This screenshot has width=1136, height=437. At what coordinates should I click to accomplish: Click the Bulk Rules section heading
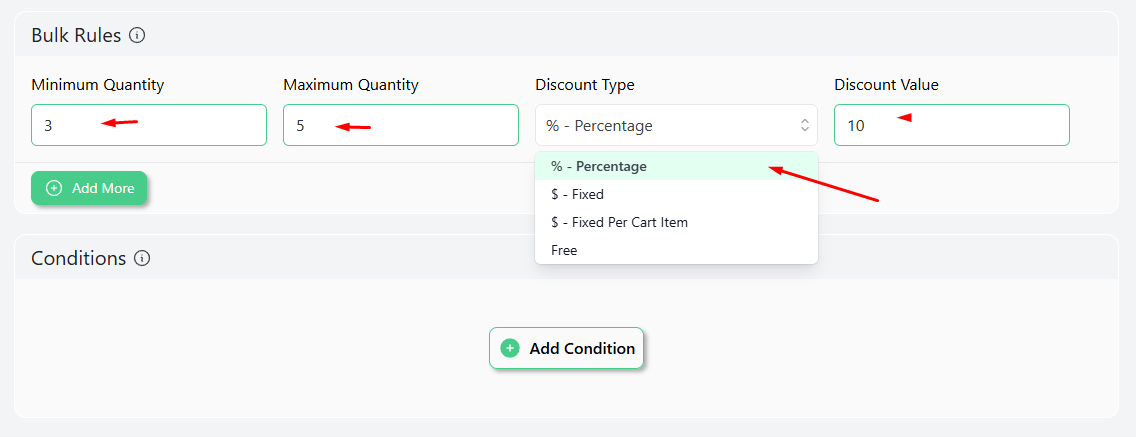point(76,36)
